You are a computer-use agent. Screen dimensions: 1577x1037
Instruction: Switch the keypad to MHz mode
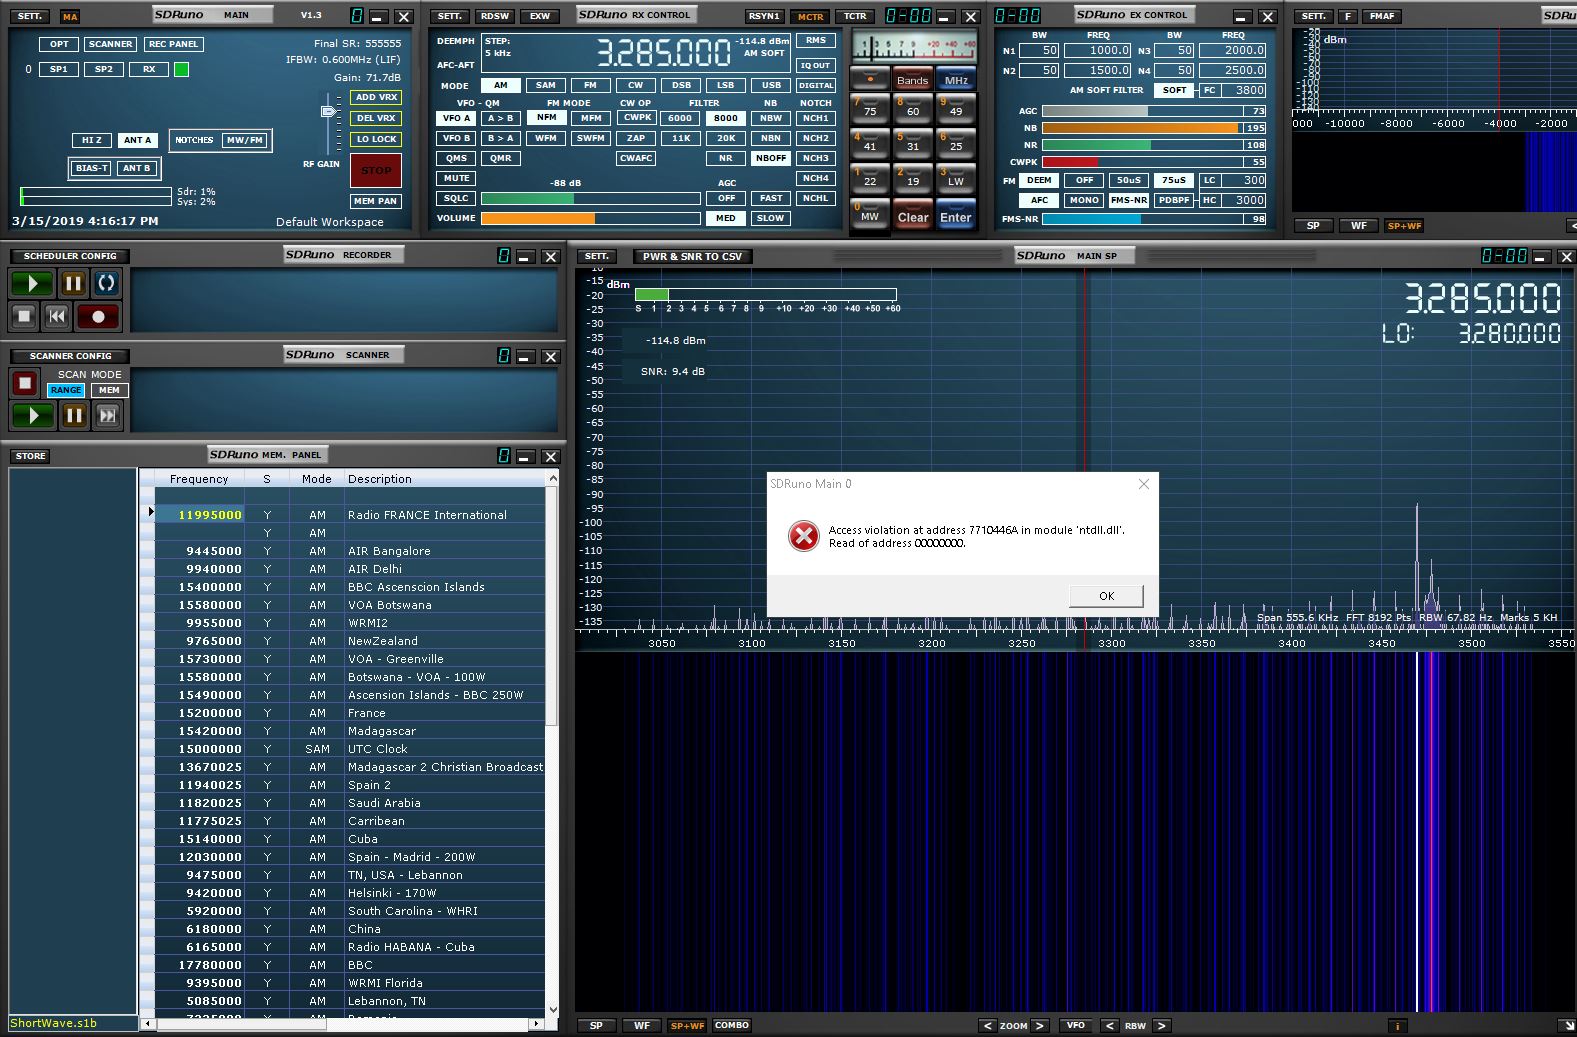click(956, 79)
